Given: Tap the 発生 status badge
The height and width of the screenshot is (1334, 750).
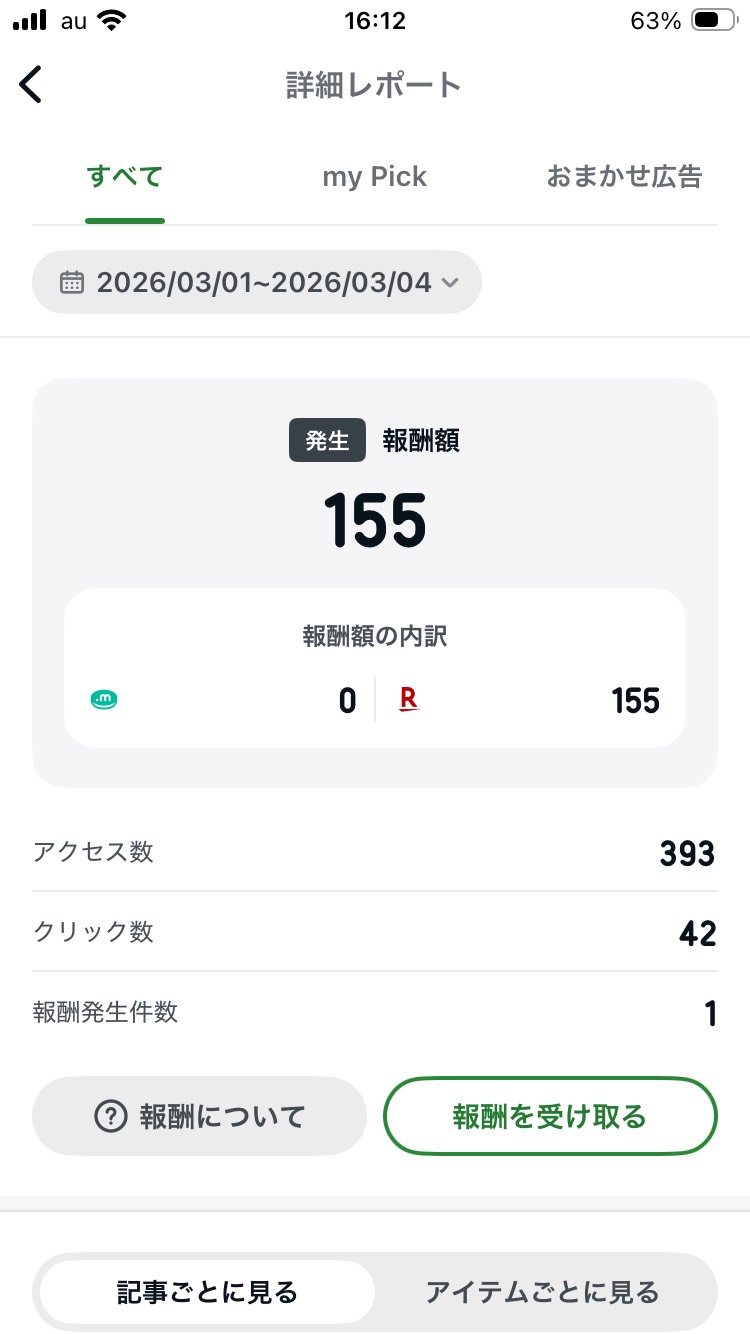Looking at the screenshot, I should pos(327,441).
